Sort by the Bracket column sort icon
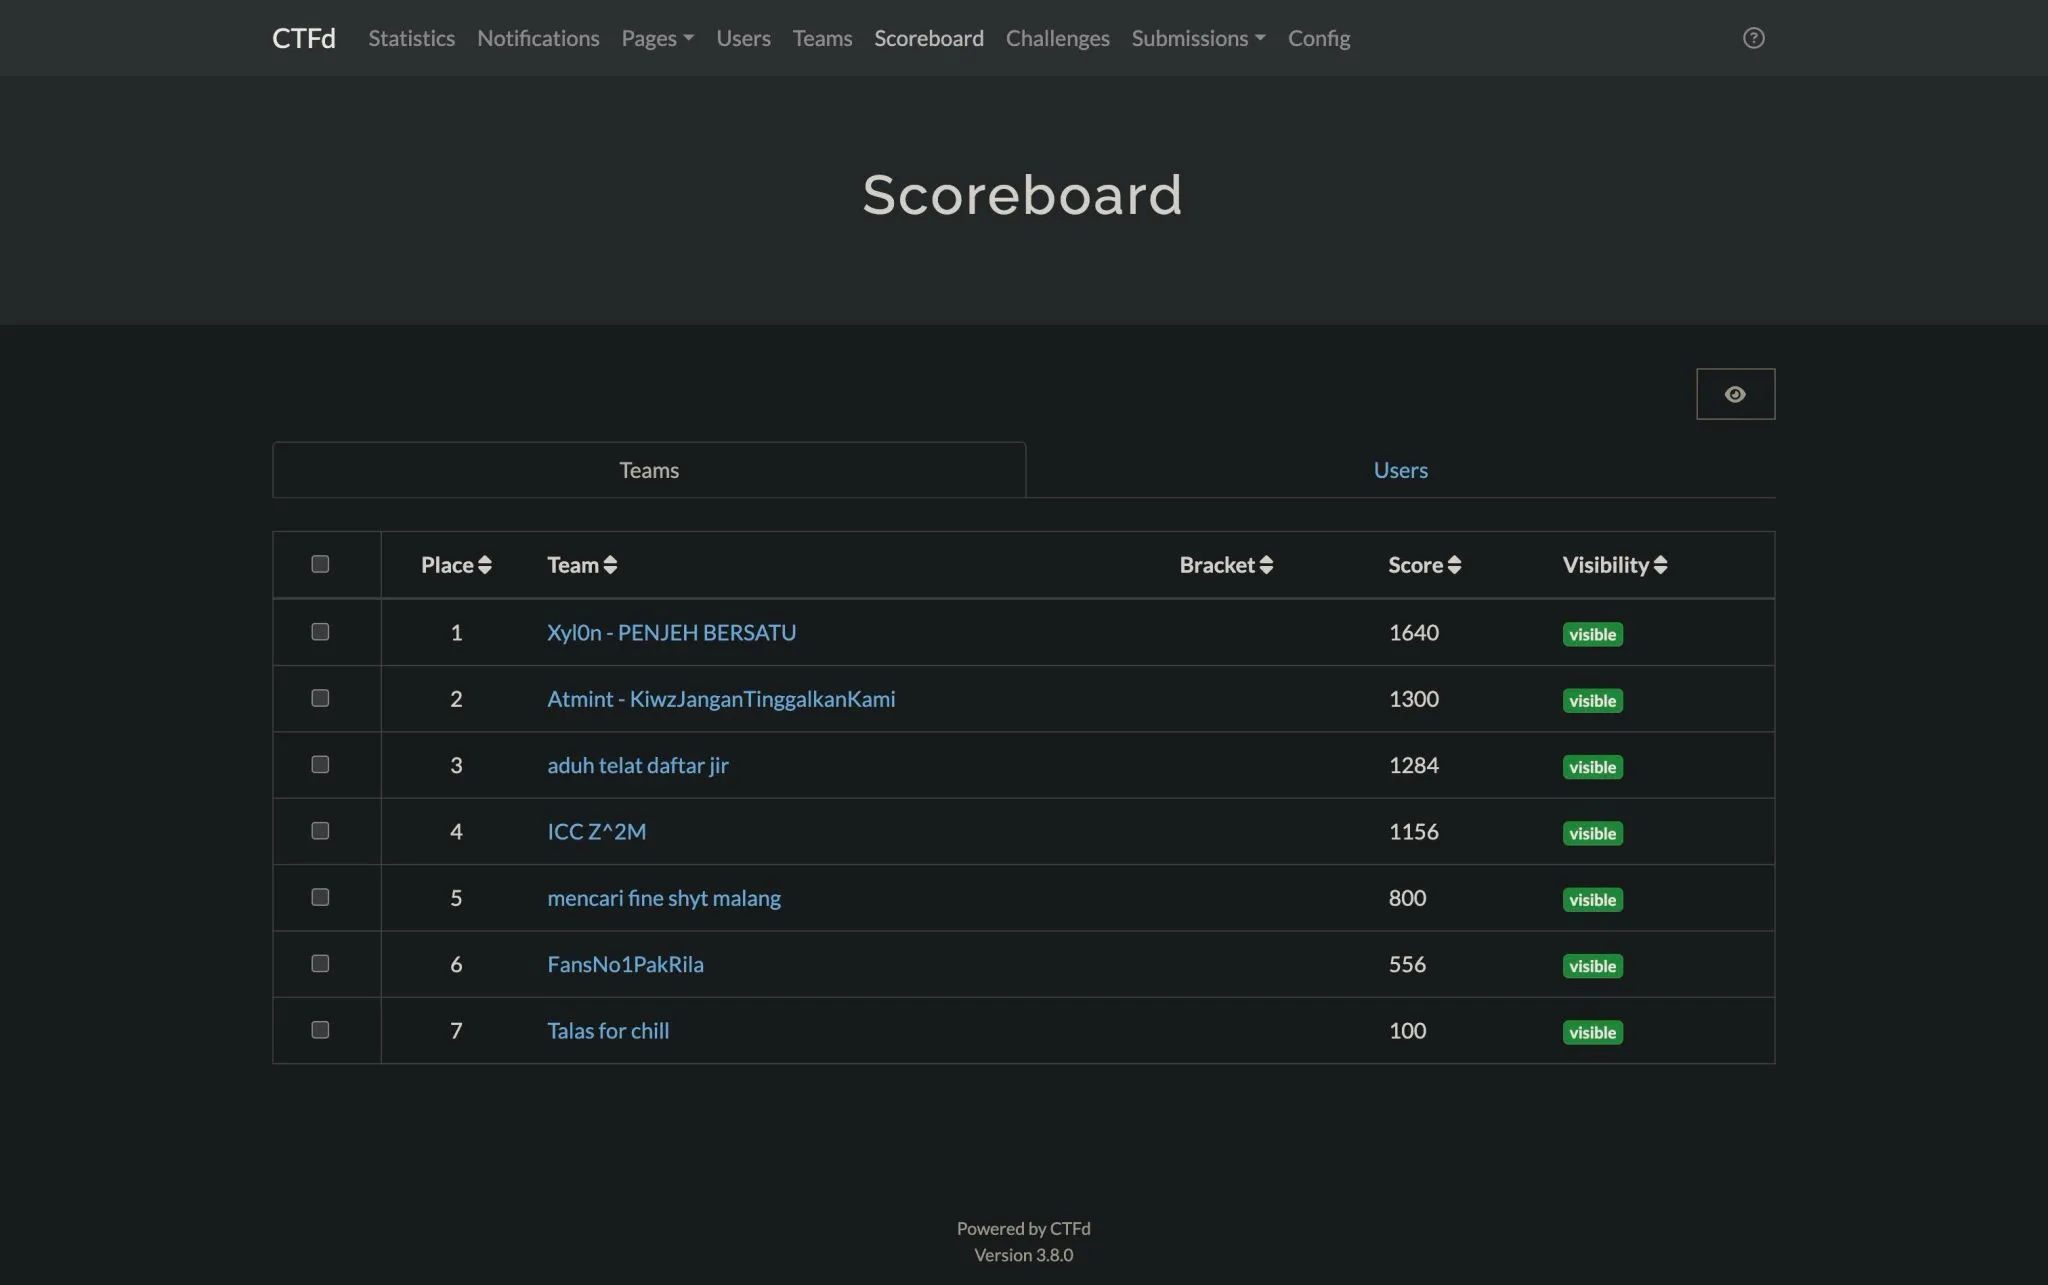 [x=1267, y=564]
